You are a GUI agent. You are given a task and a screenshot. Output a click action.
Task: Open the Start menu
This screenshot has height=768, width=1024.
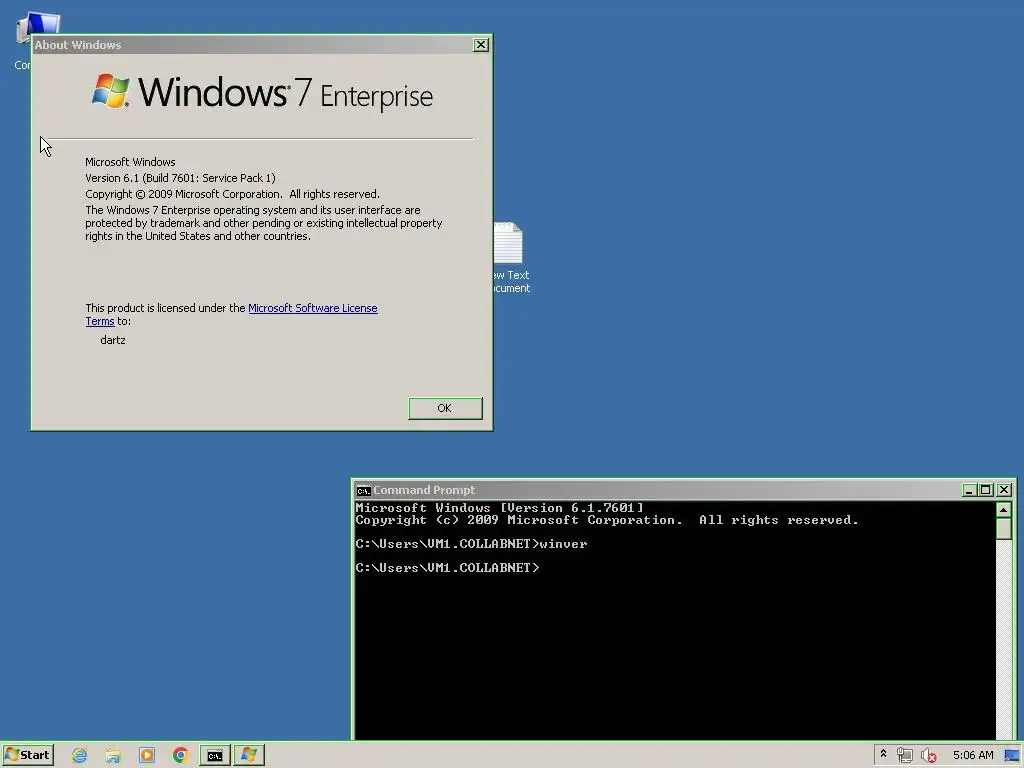(28, 755)
